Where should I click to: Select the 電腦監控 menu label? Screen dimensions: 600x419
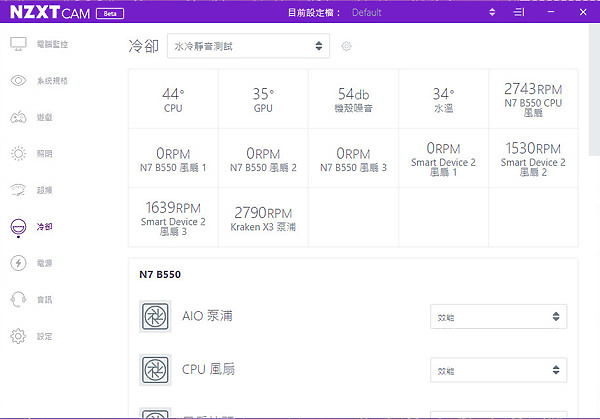pos(52,44)
